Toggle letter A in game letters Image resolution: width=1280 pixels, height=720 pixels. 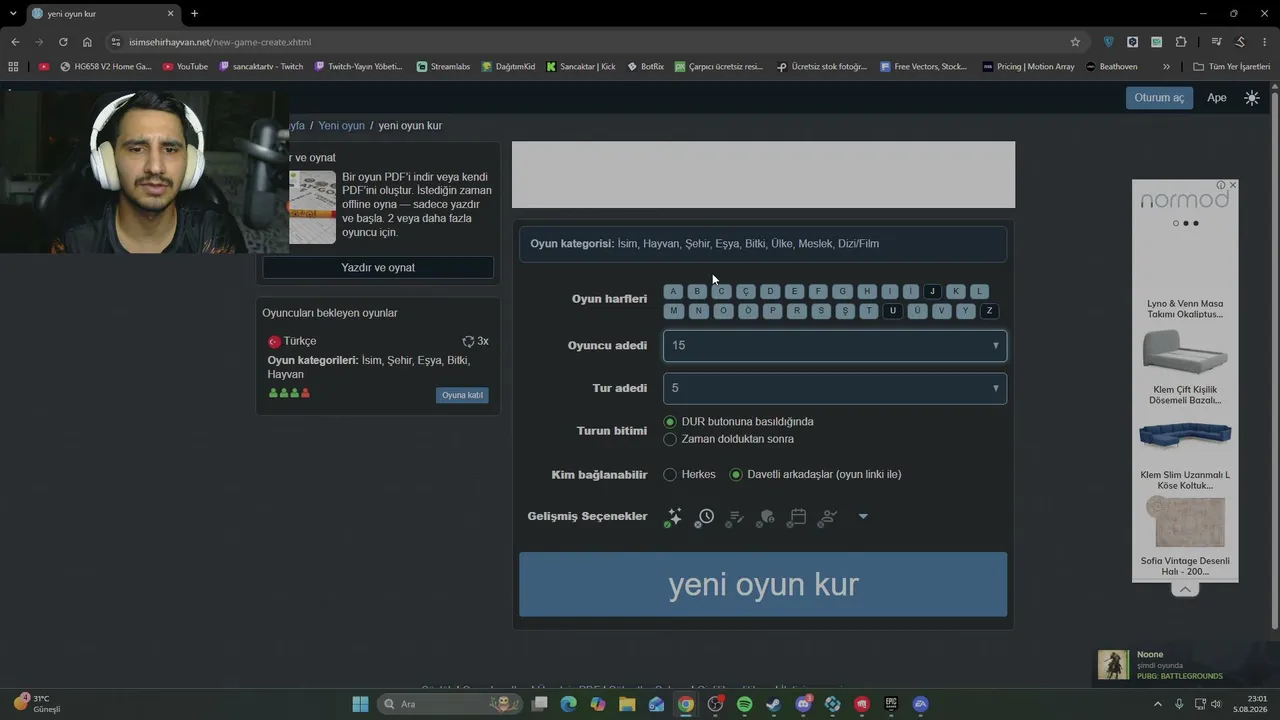[x=673, y=292]
